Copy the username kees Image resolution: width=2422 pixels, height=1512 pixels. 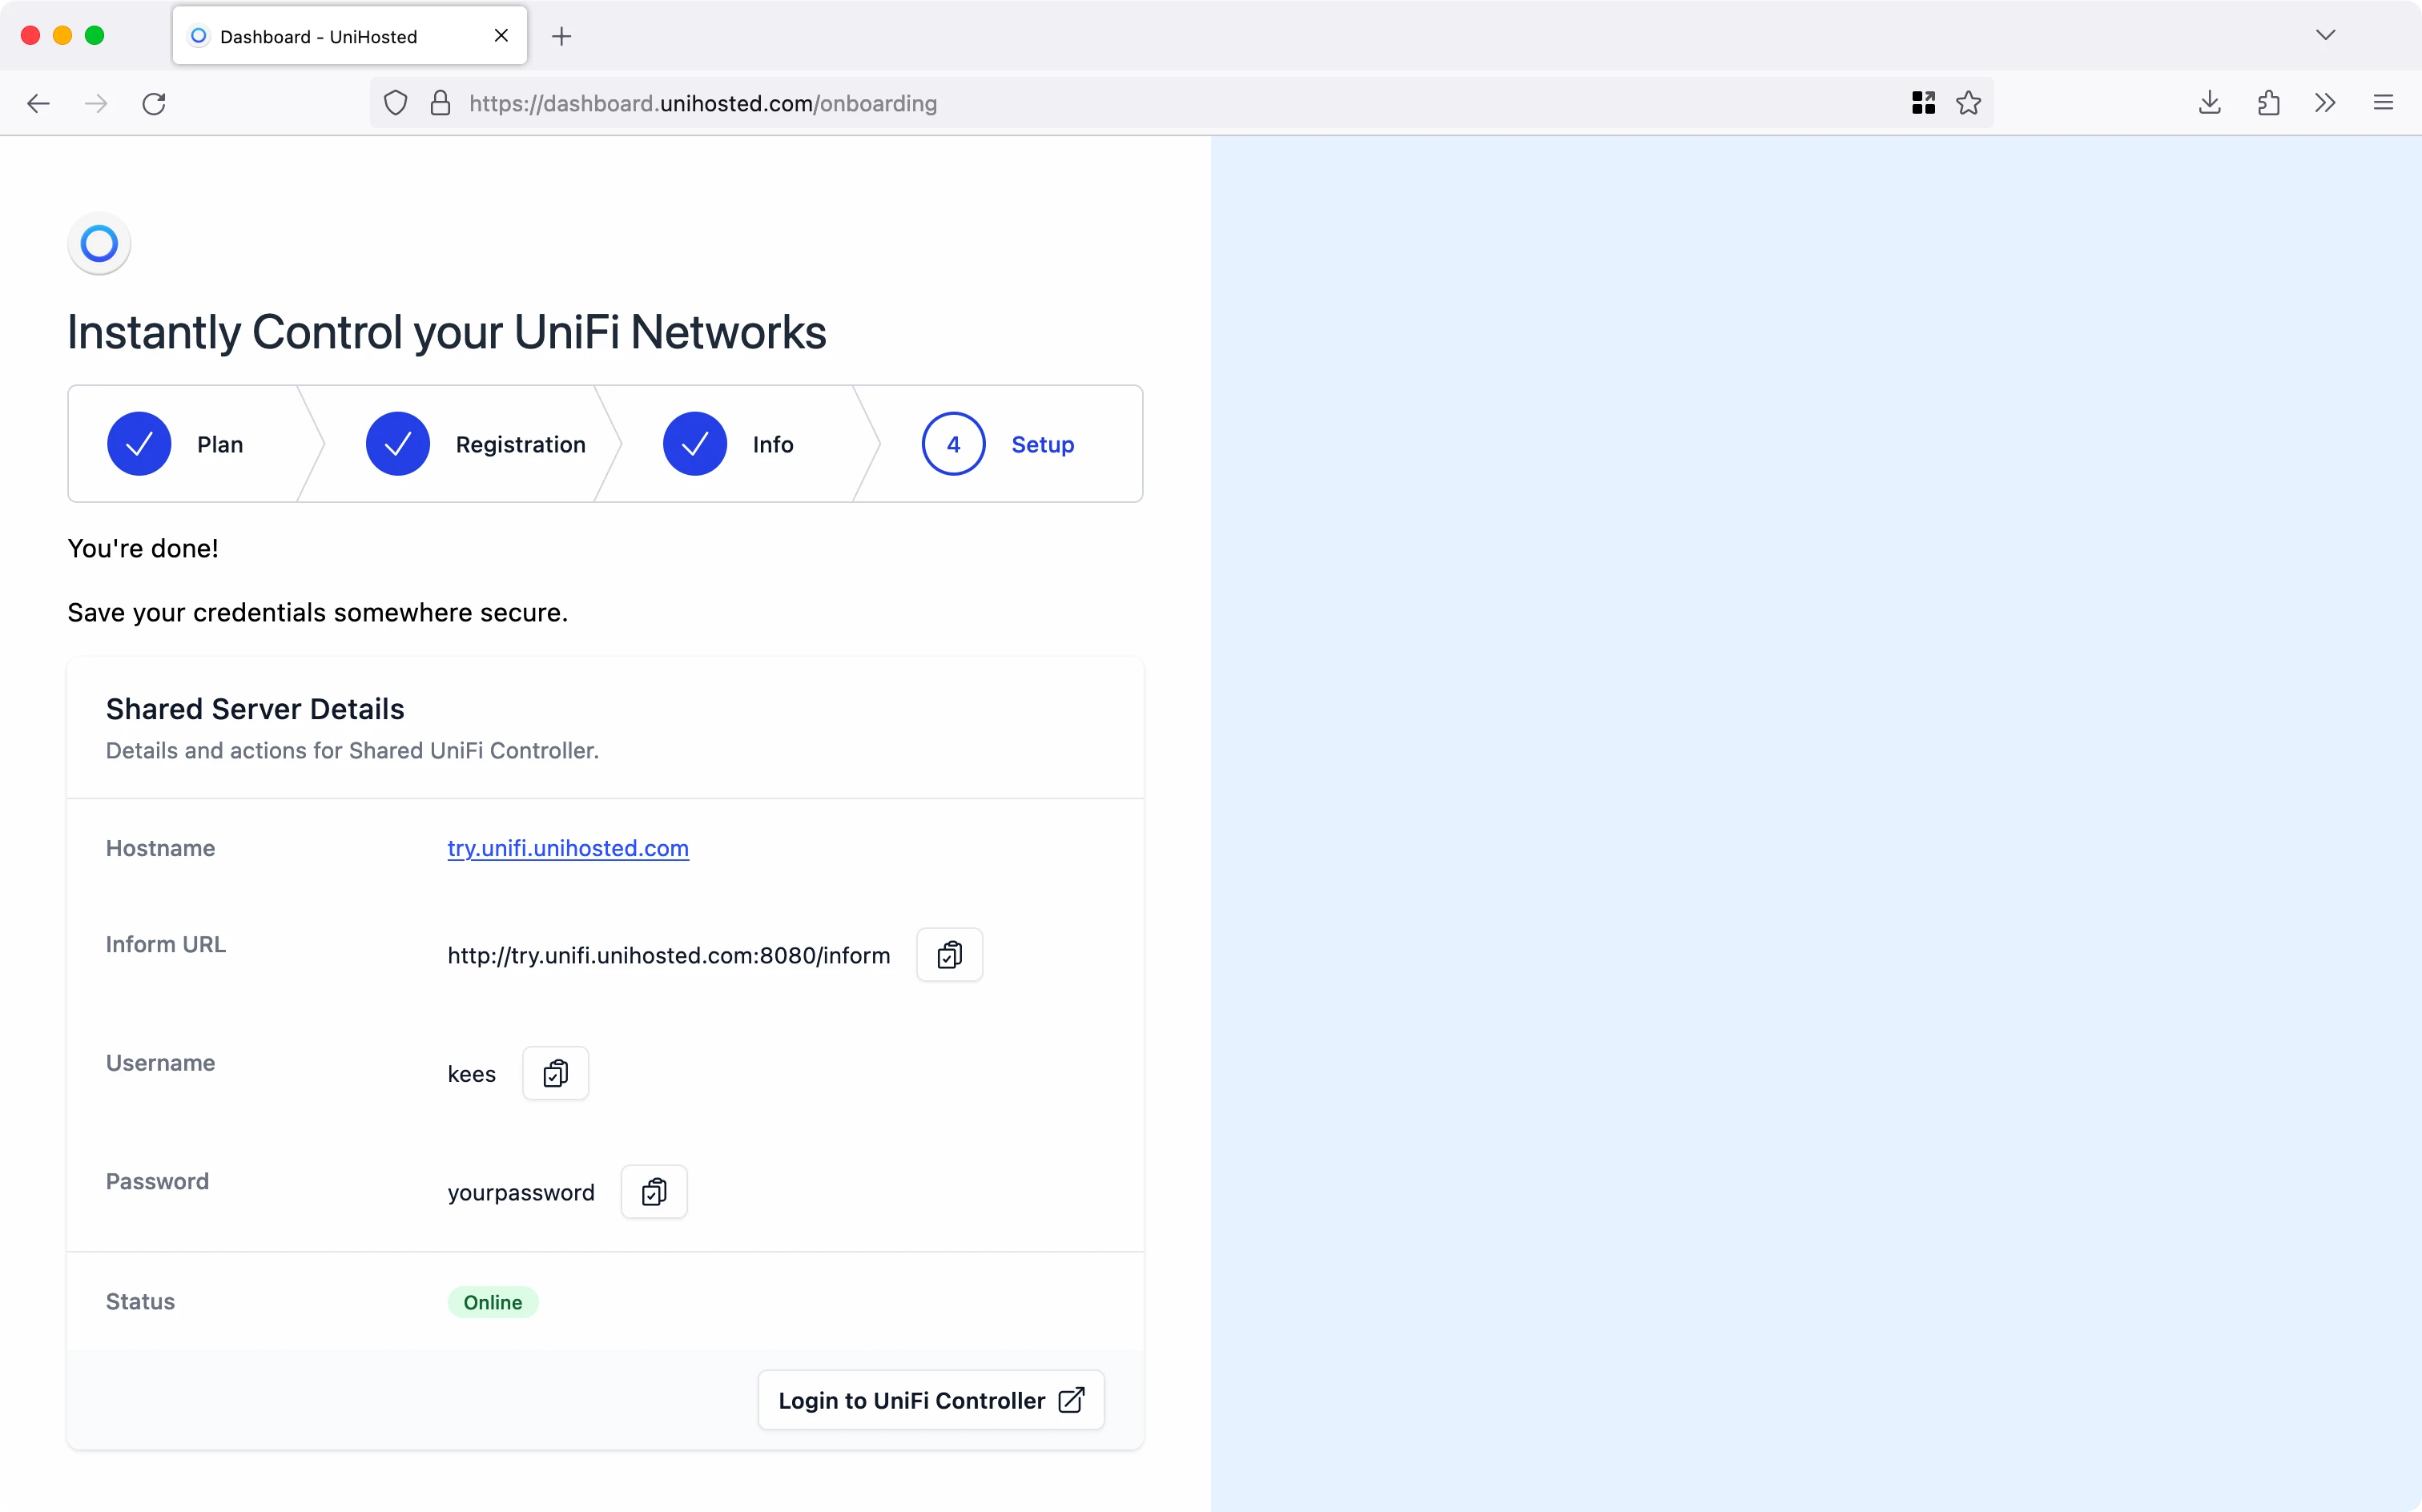click(x=555, y=1073)
